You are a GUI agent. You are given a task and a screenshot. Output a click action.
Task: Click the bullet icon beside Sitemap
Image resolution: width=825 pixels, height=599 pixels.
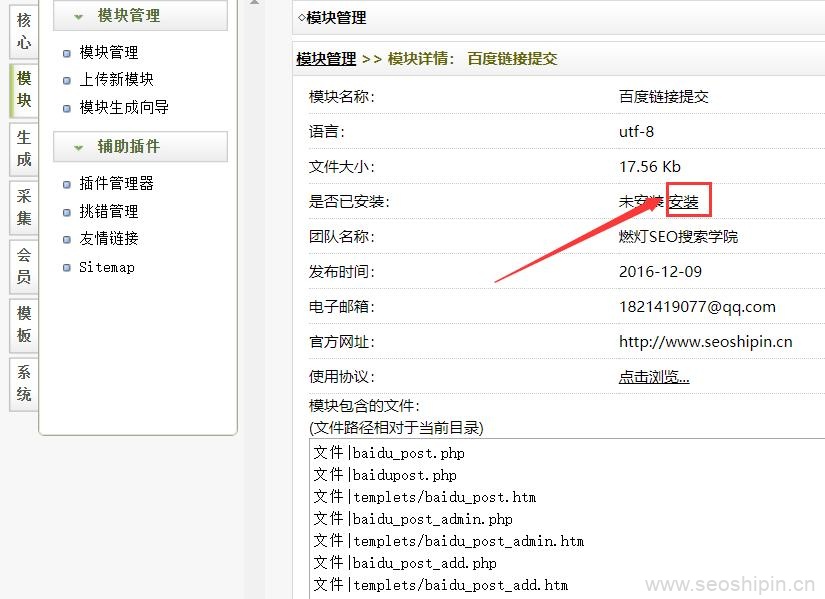click(67, 268)
